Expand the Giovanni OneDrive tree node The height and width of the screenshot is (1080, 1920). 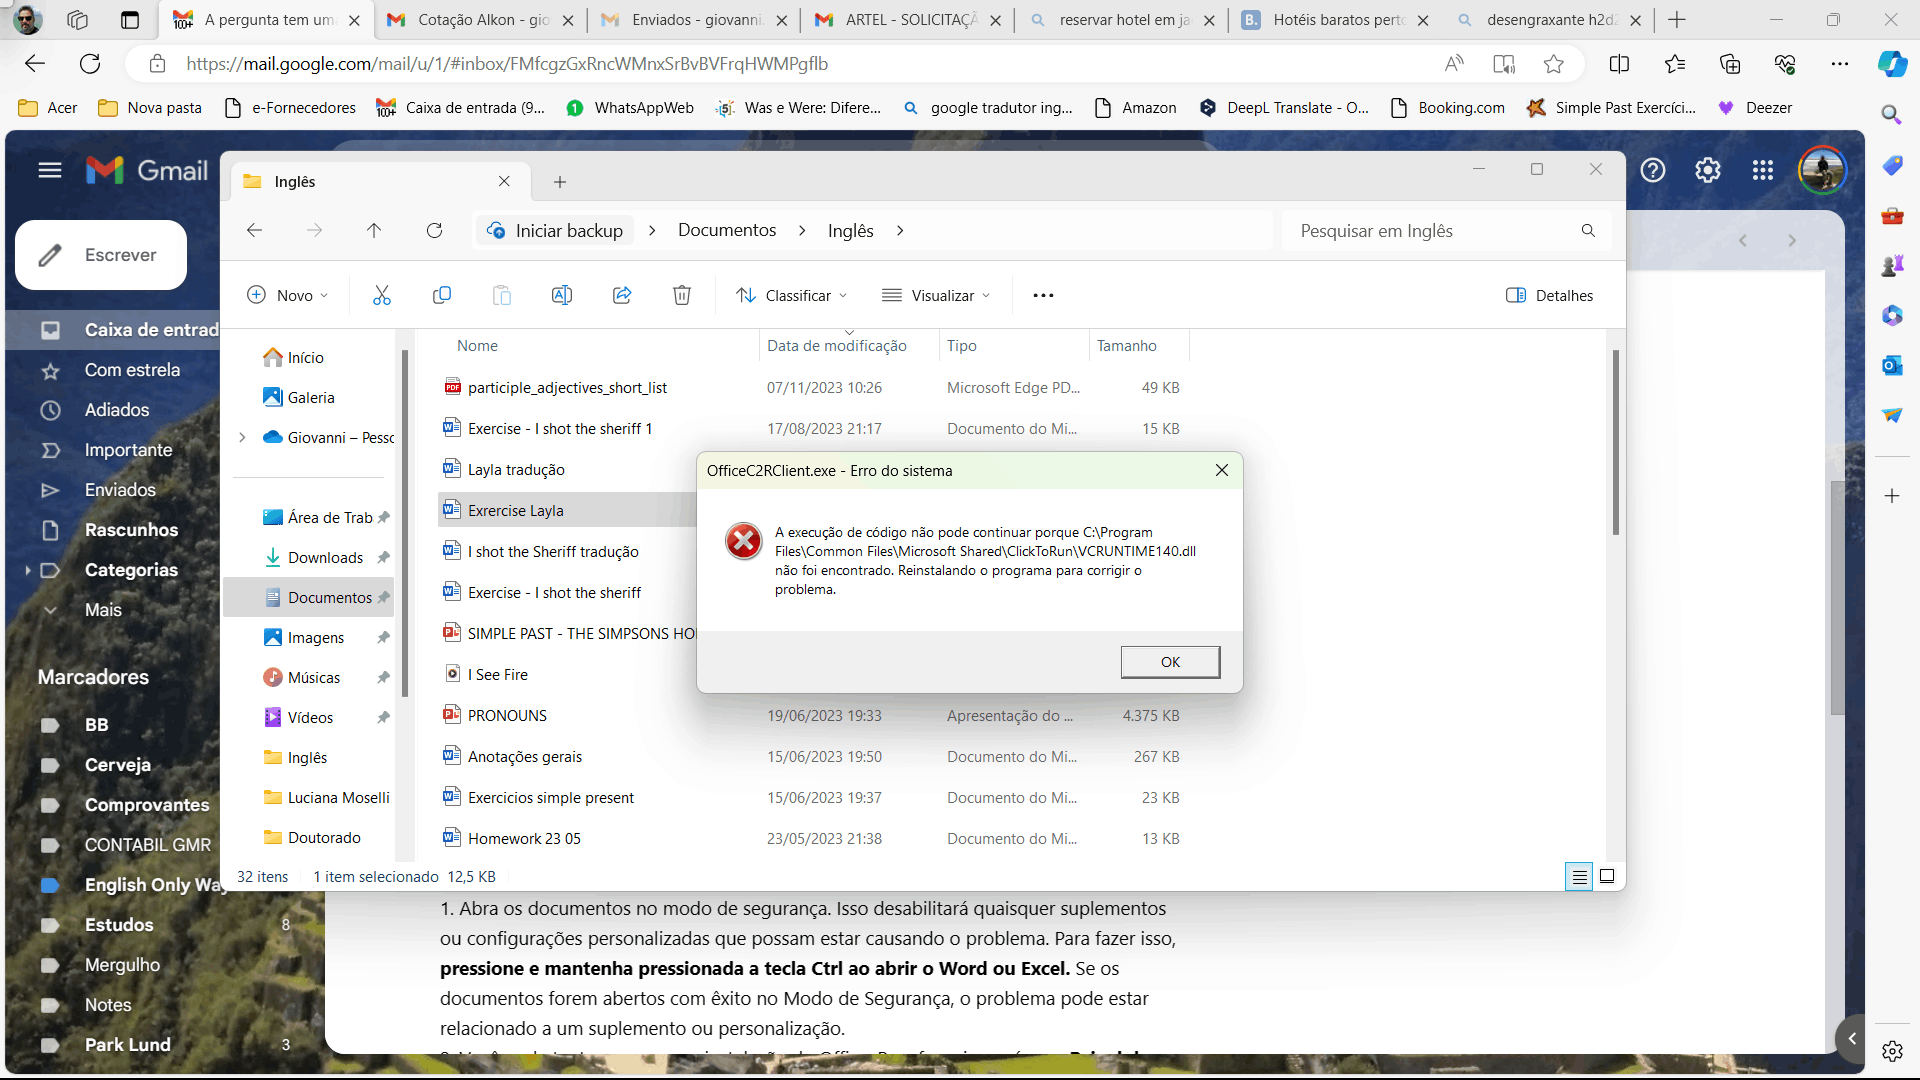tap(242, 437)
